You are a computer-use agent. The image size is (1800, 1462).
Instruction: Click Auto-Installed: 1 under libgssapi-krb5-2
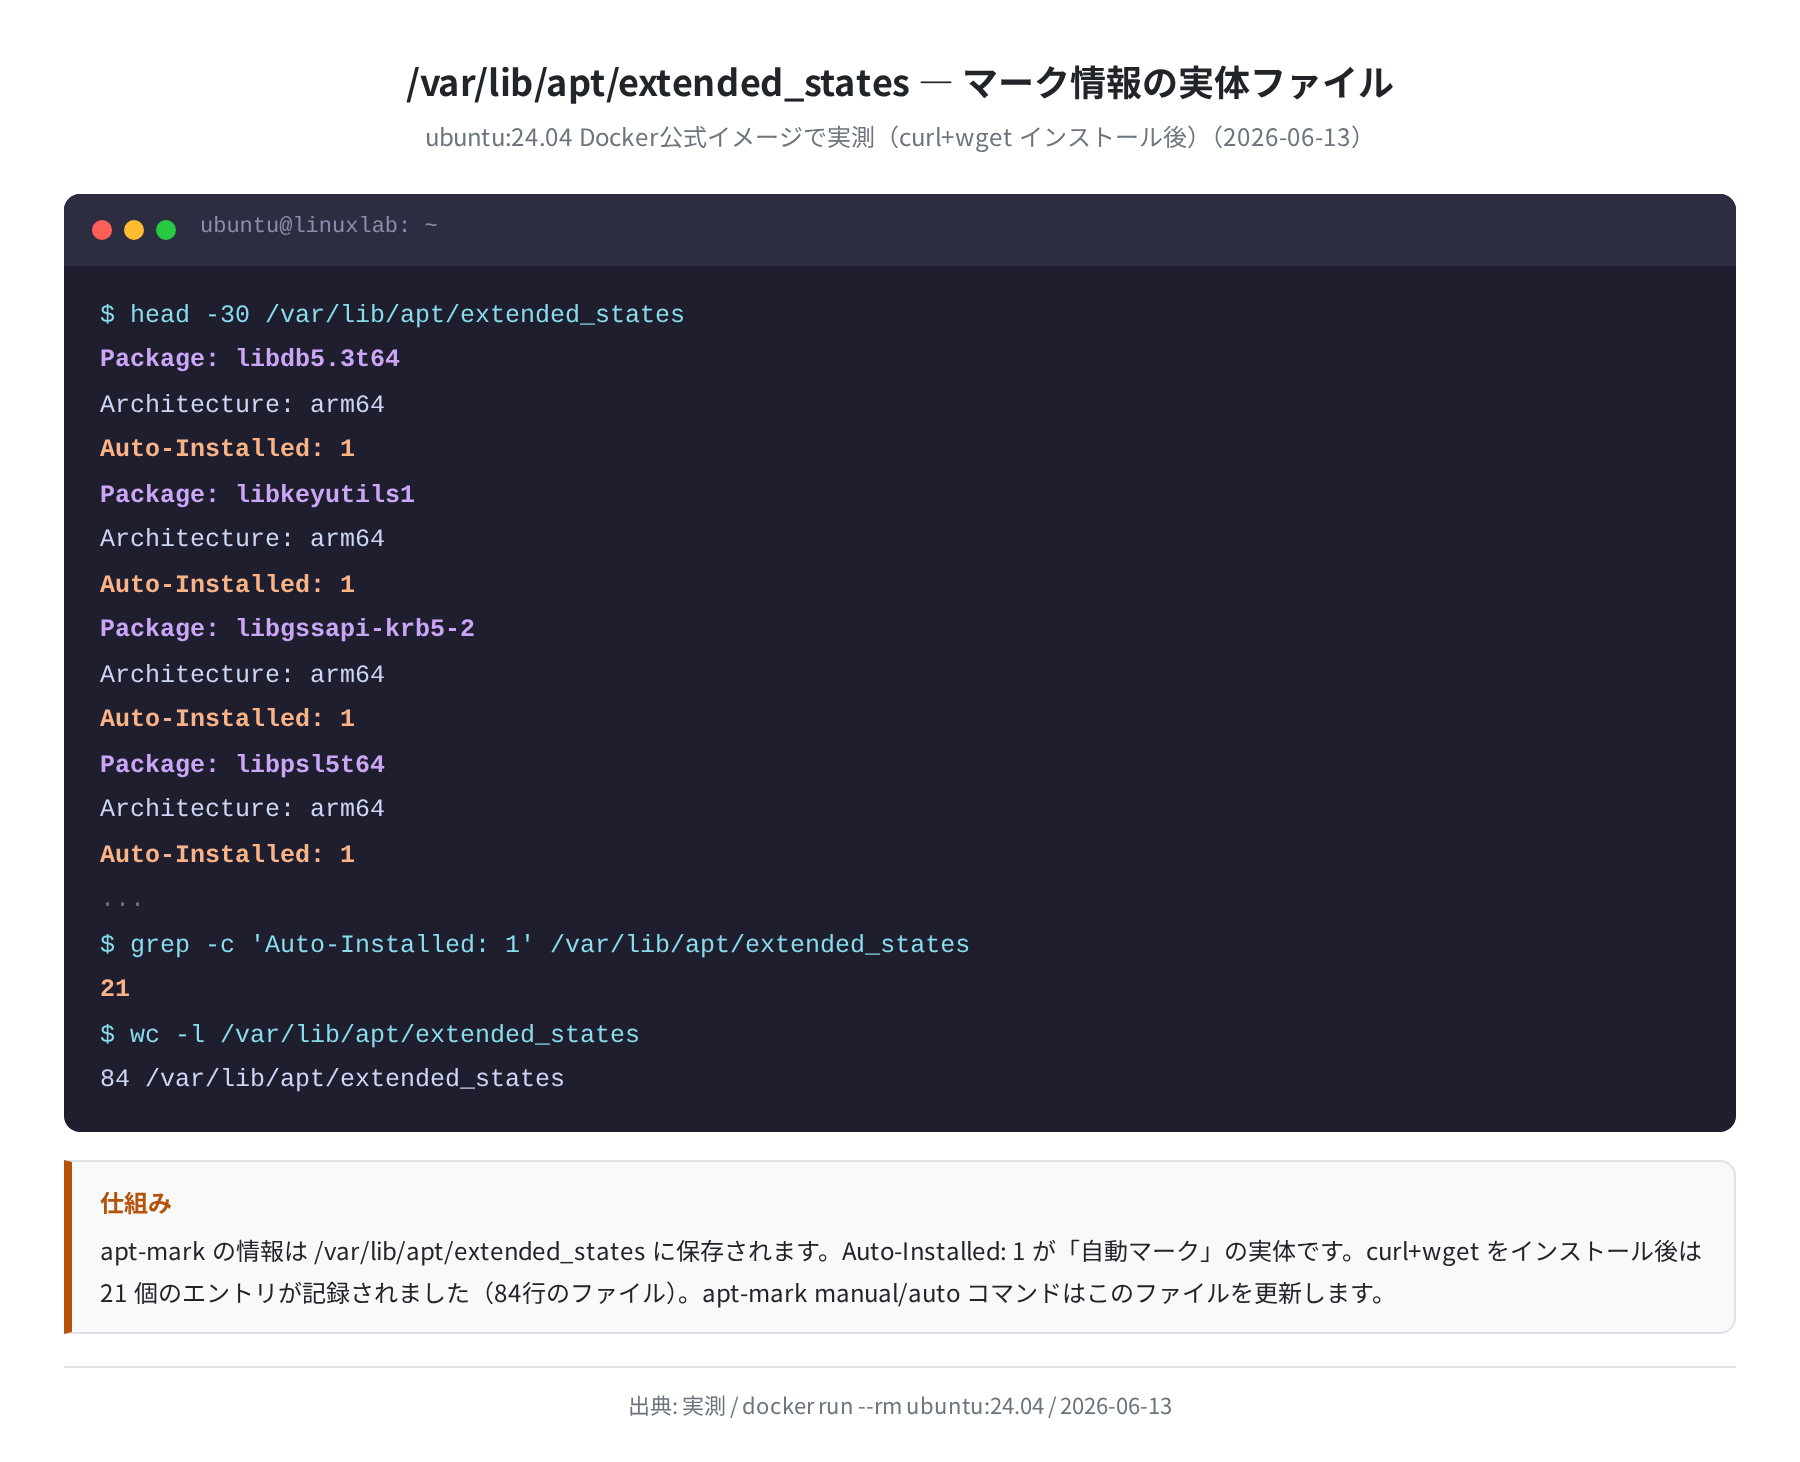[227, 718]
